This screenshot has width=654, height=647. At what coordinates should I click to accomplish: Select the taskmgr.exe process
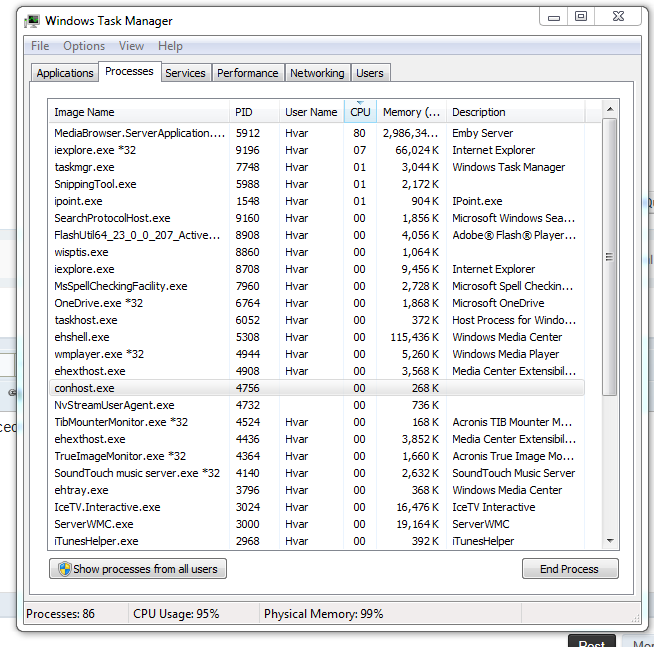(x=317, y=167)
